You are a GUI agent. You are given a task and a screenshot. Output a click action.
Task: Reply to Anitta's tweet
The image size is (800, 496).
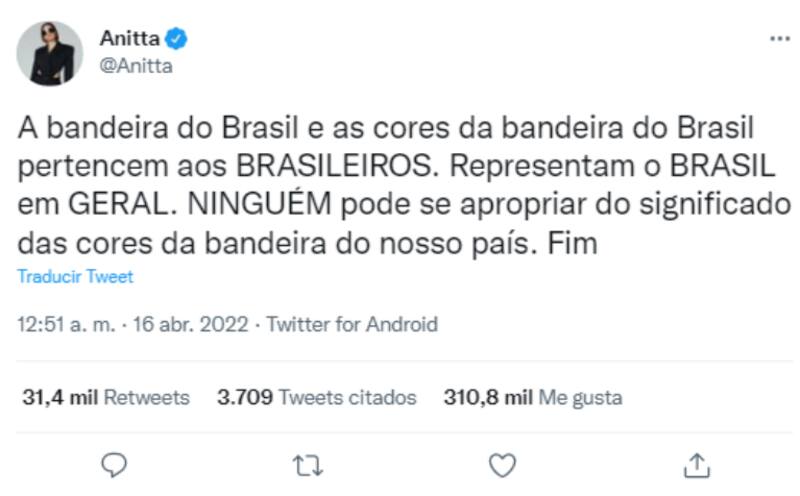(x=116, y=463)
